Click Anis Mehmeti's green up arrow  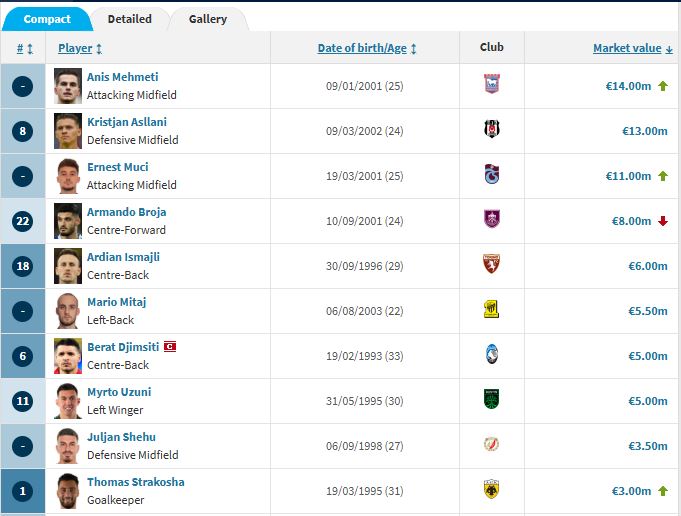tap(662, 86)
